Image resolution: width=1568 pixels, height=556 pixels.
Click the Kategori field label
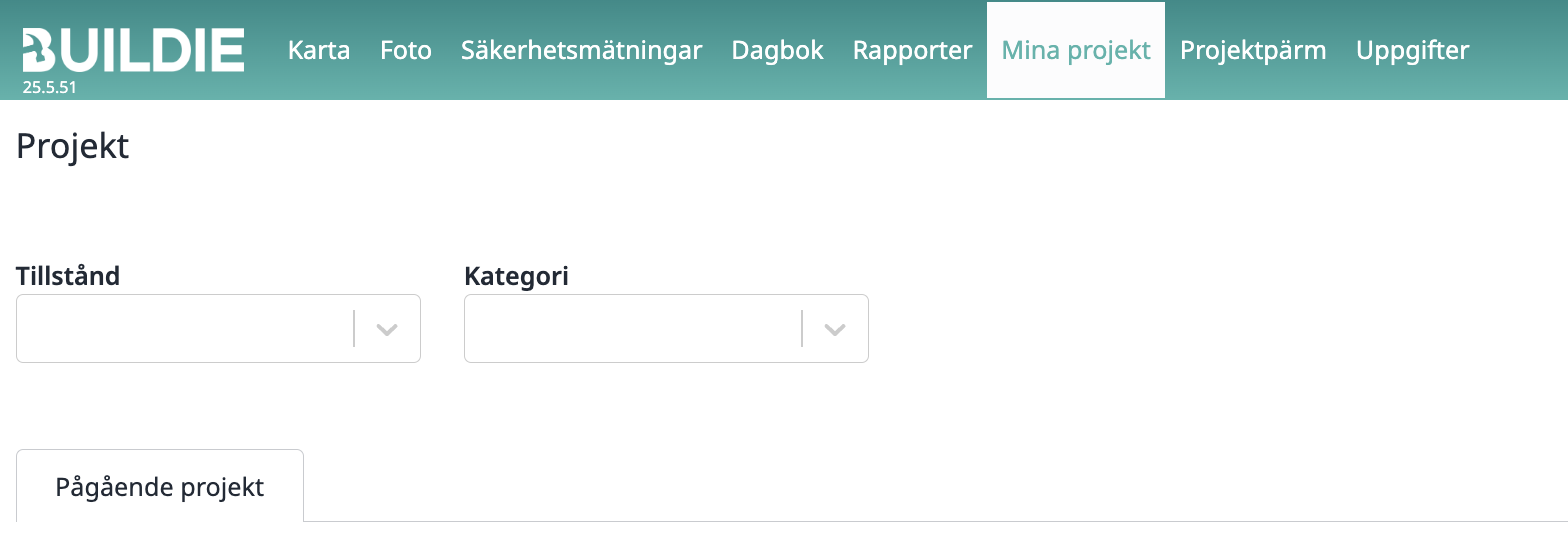click(516, 276)
